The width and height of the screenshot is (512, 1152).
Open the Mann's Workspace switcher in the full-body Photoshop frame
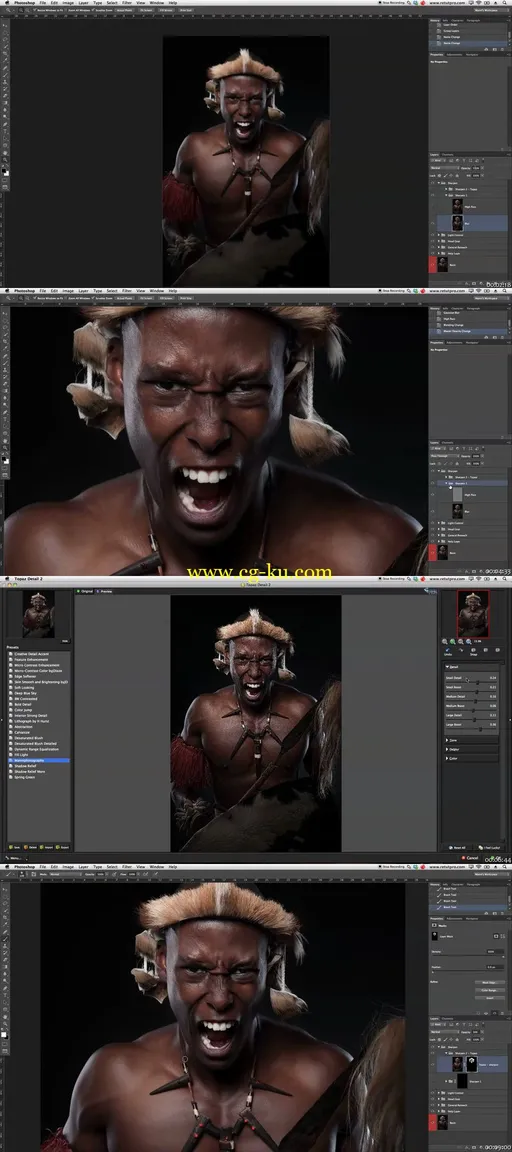[x=492, y=10]
